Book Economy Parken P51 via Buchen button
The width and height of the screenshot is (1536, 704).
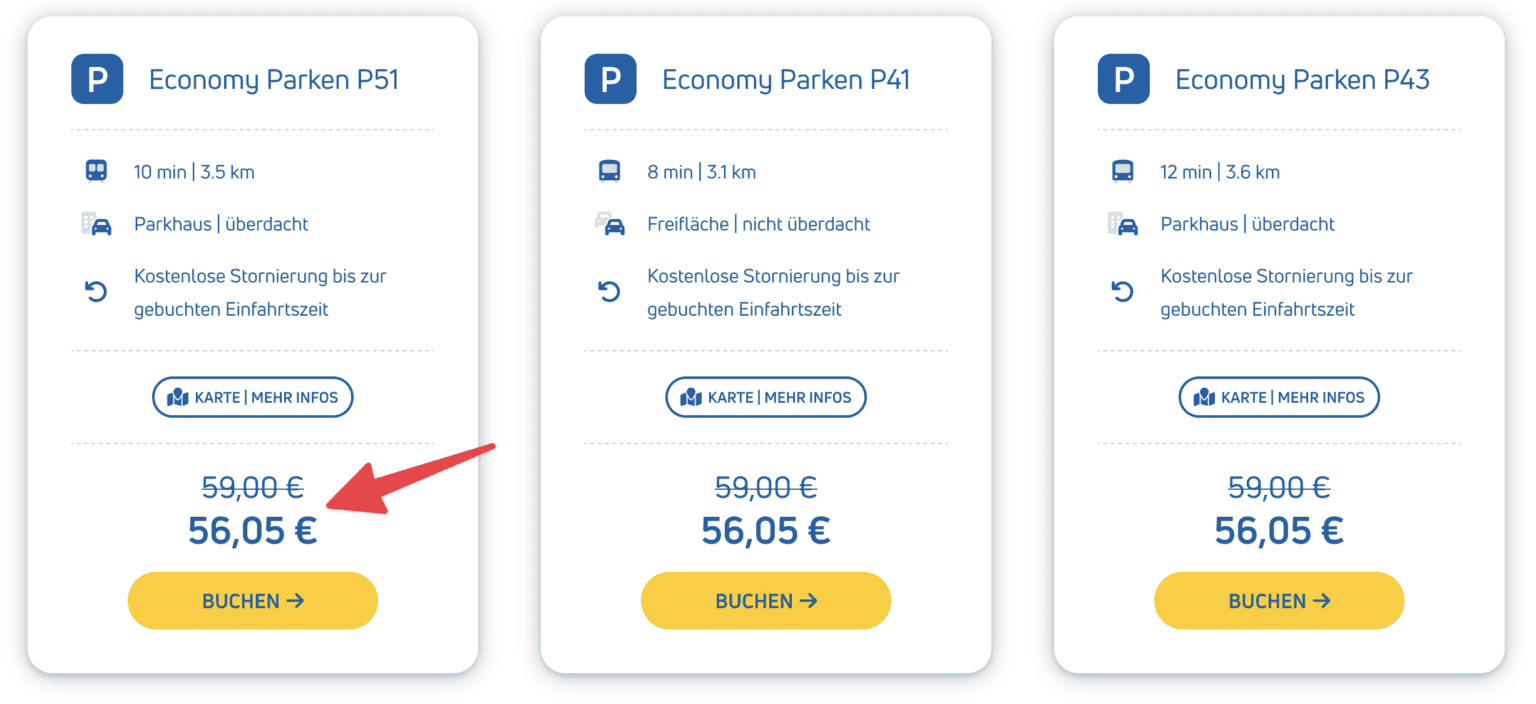pos(252,600)
